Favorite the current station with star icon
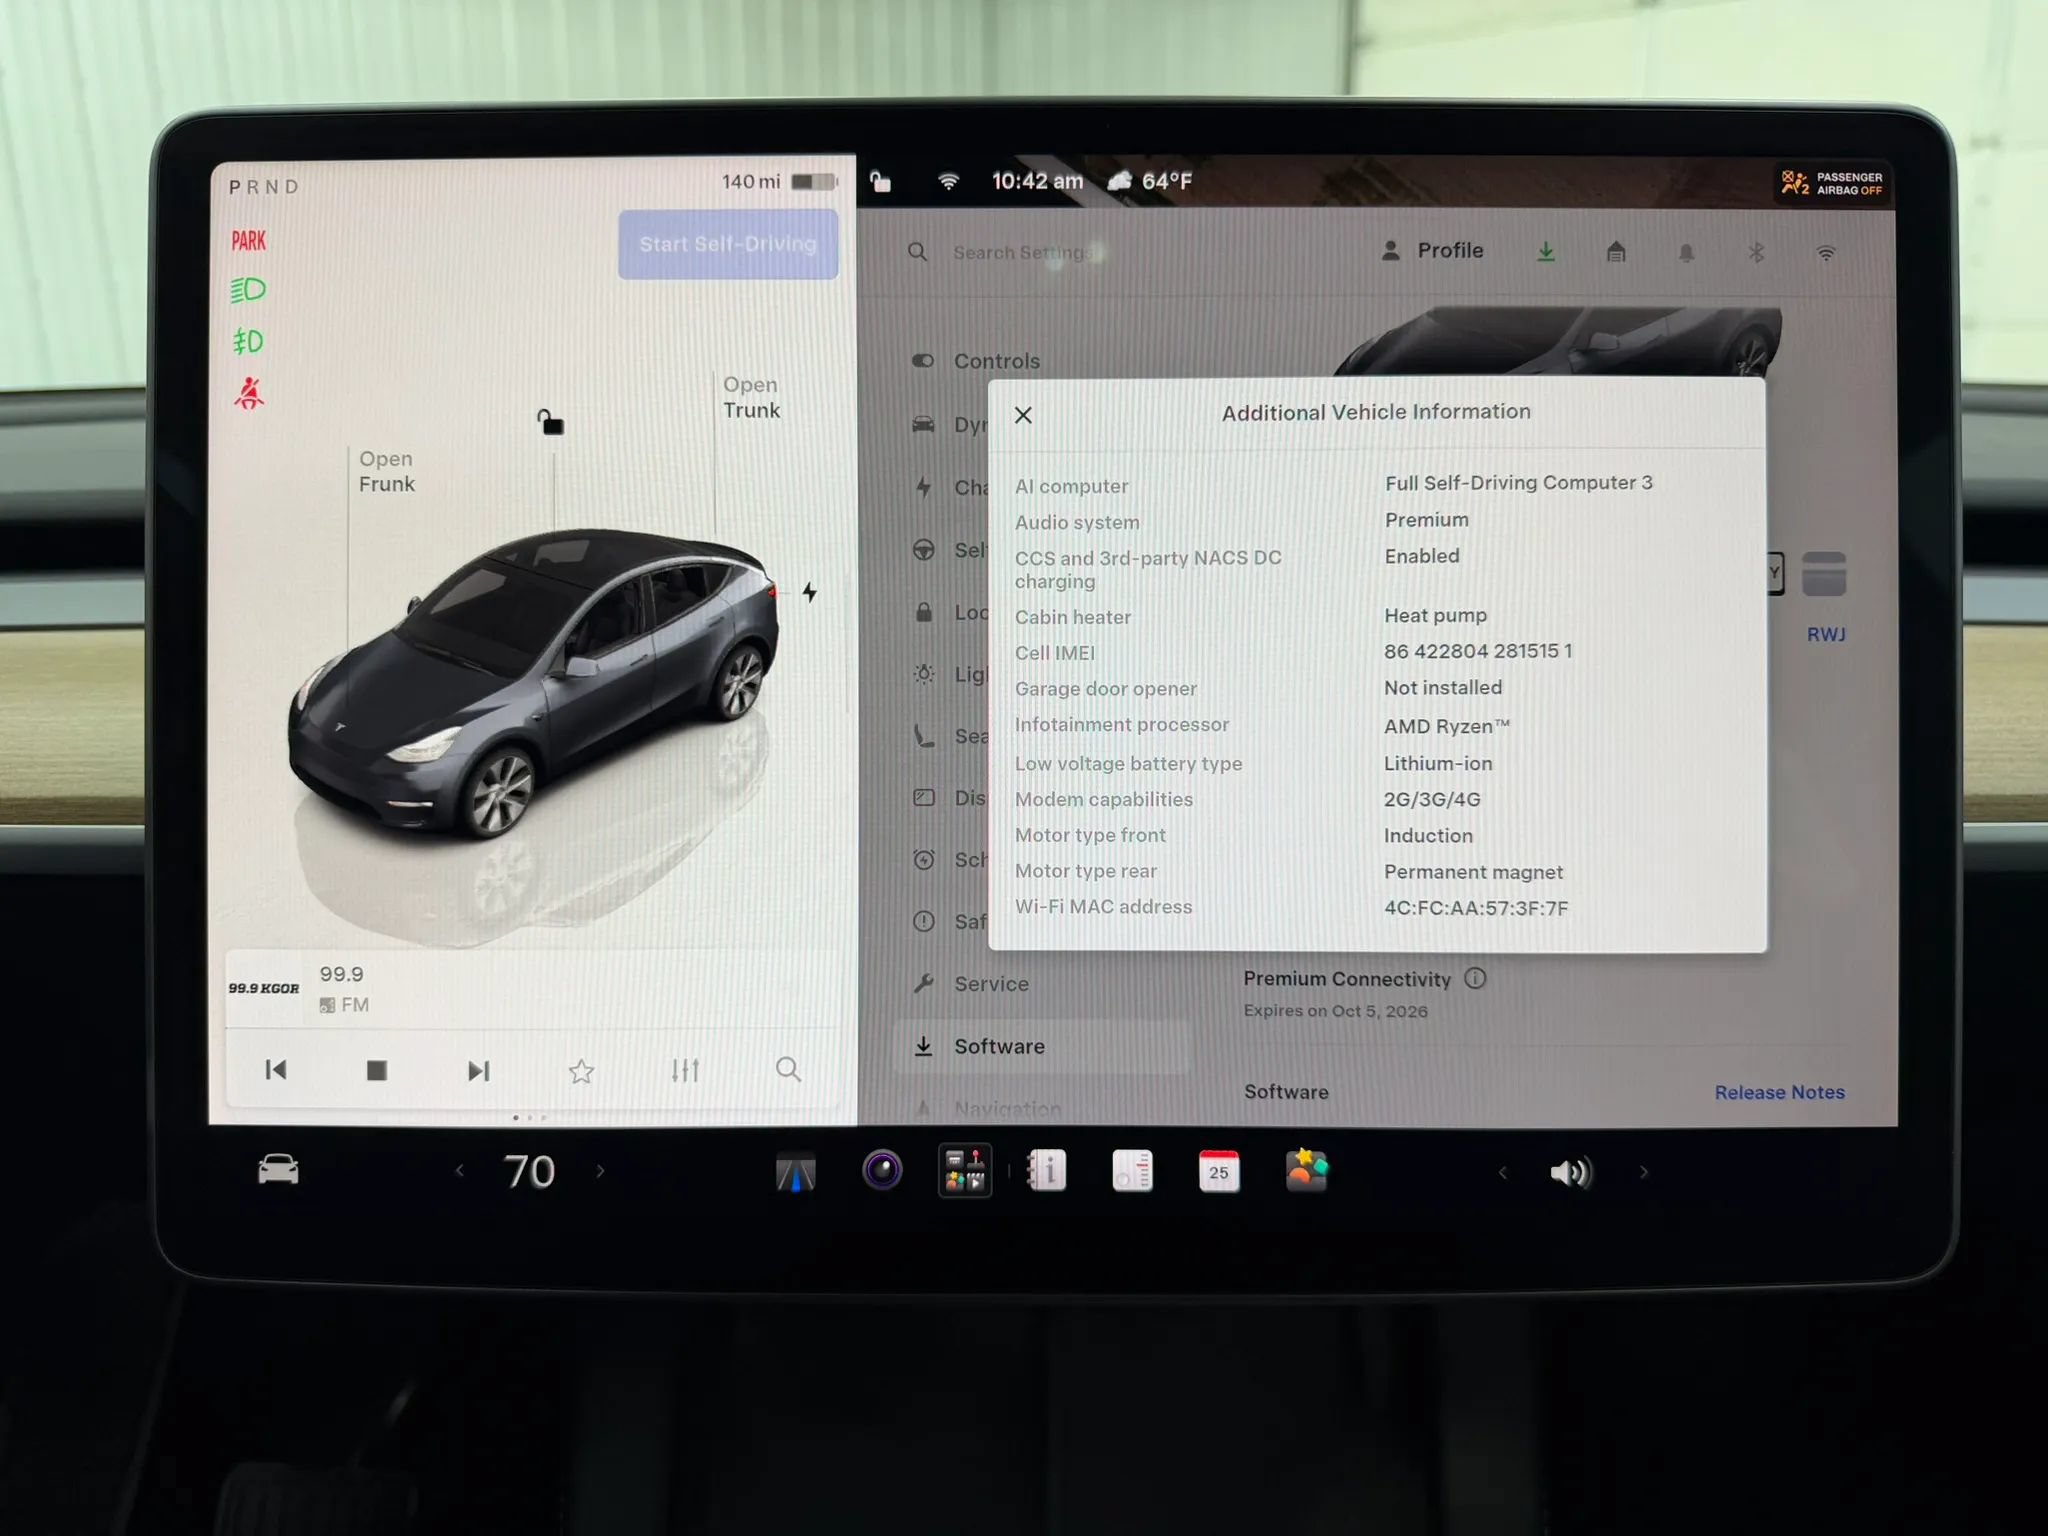The height and width of the screenshot is (1536, 2048). point(581,1071)
